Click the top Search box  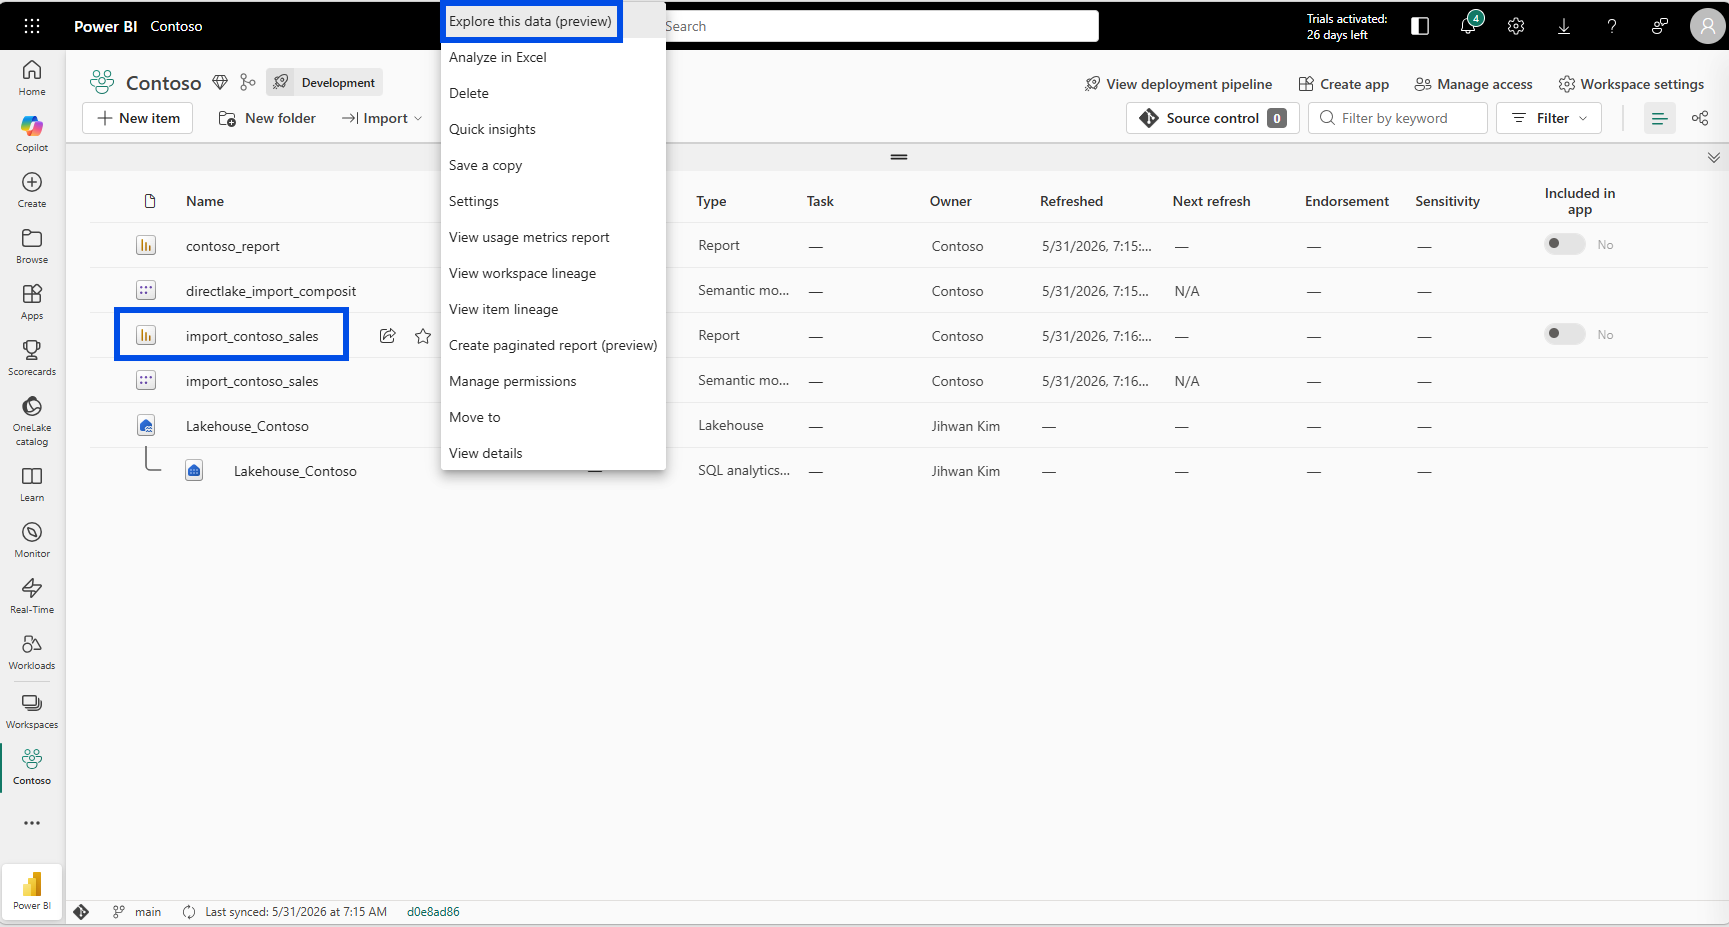(x=880, y=26)
